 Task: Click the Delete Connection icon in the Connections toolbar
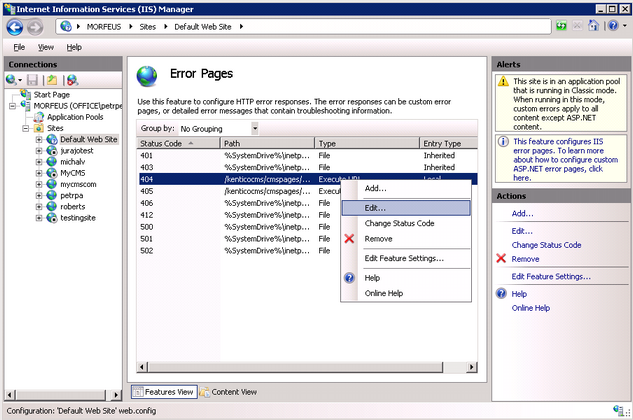click(72, 80)
